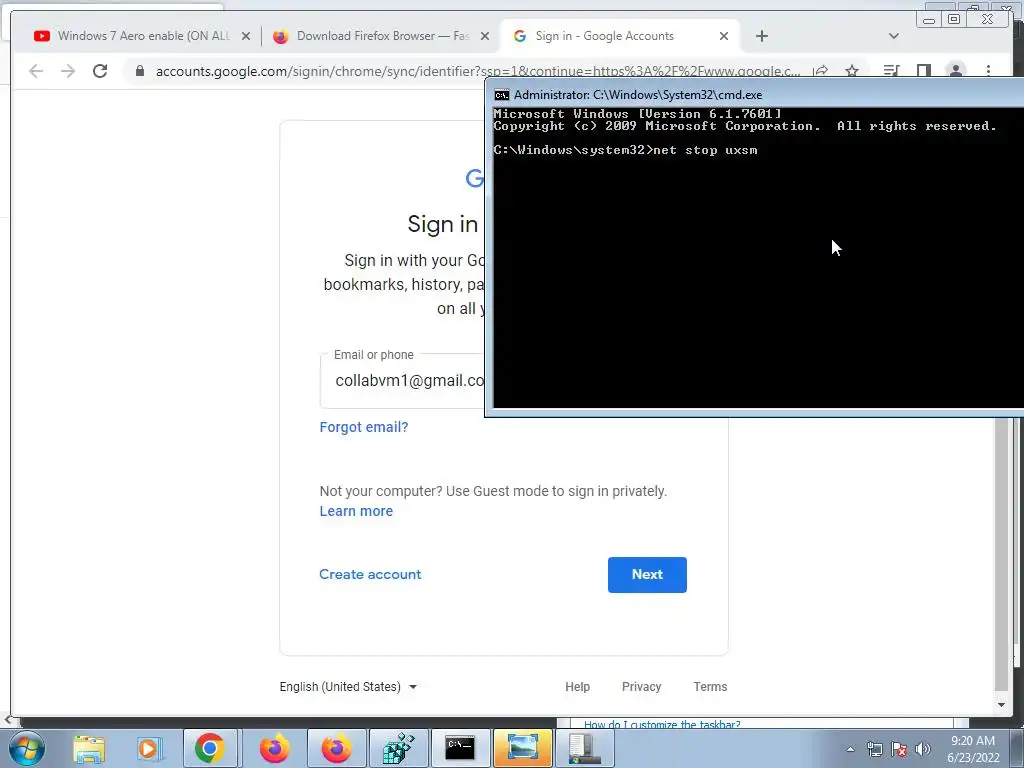
Task: Bookmark this page with star icon
Action: coord(852,71)
